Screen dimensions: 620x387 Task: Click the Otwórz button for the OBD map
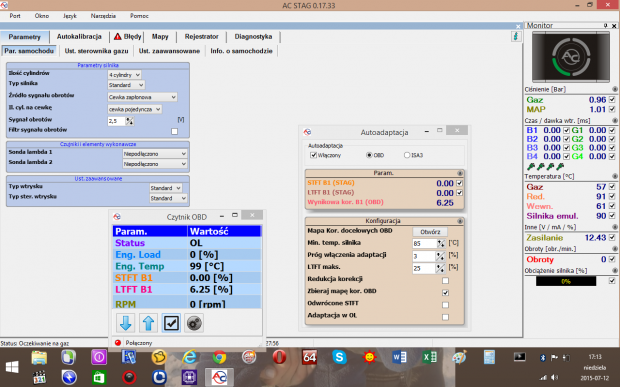[x=430, y=232]
